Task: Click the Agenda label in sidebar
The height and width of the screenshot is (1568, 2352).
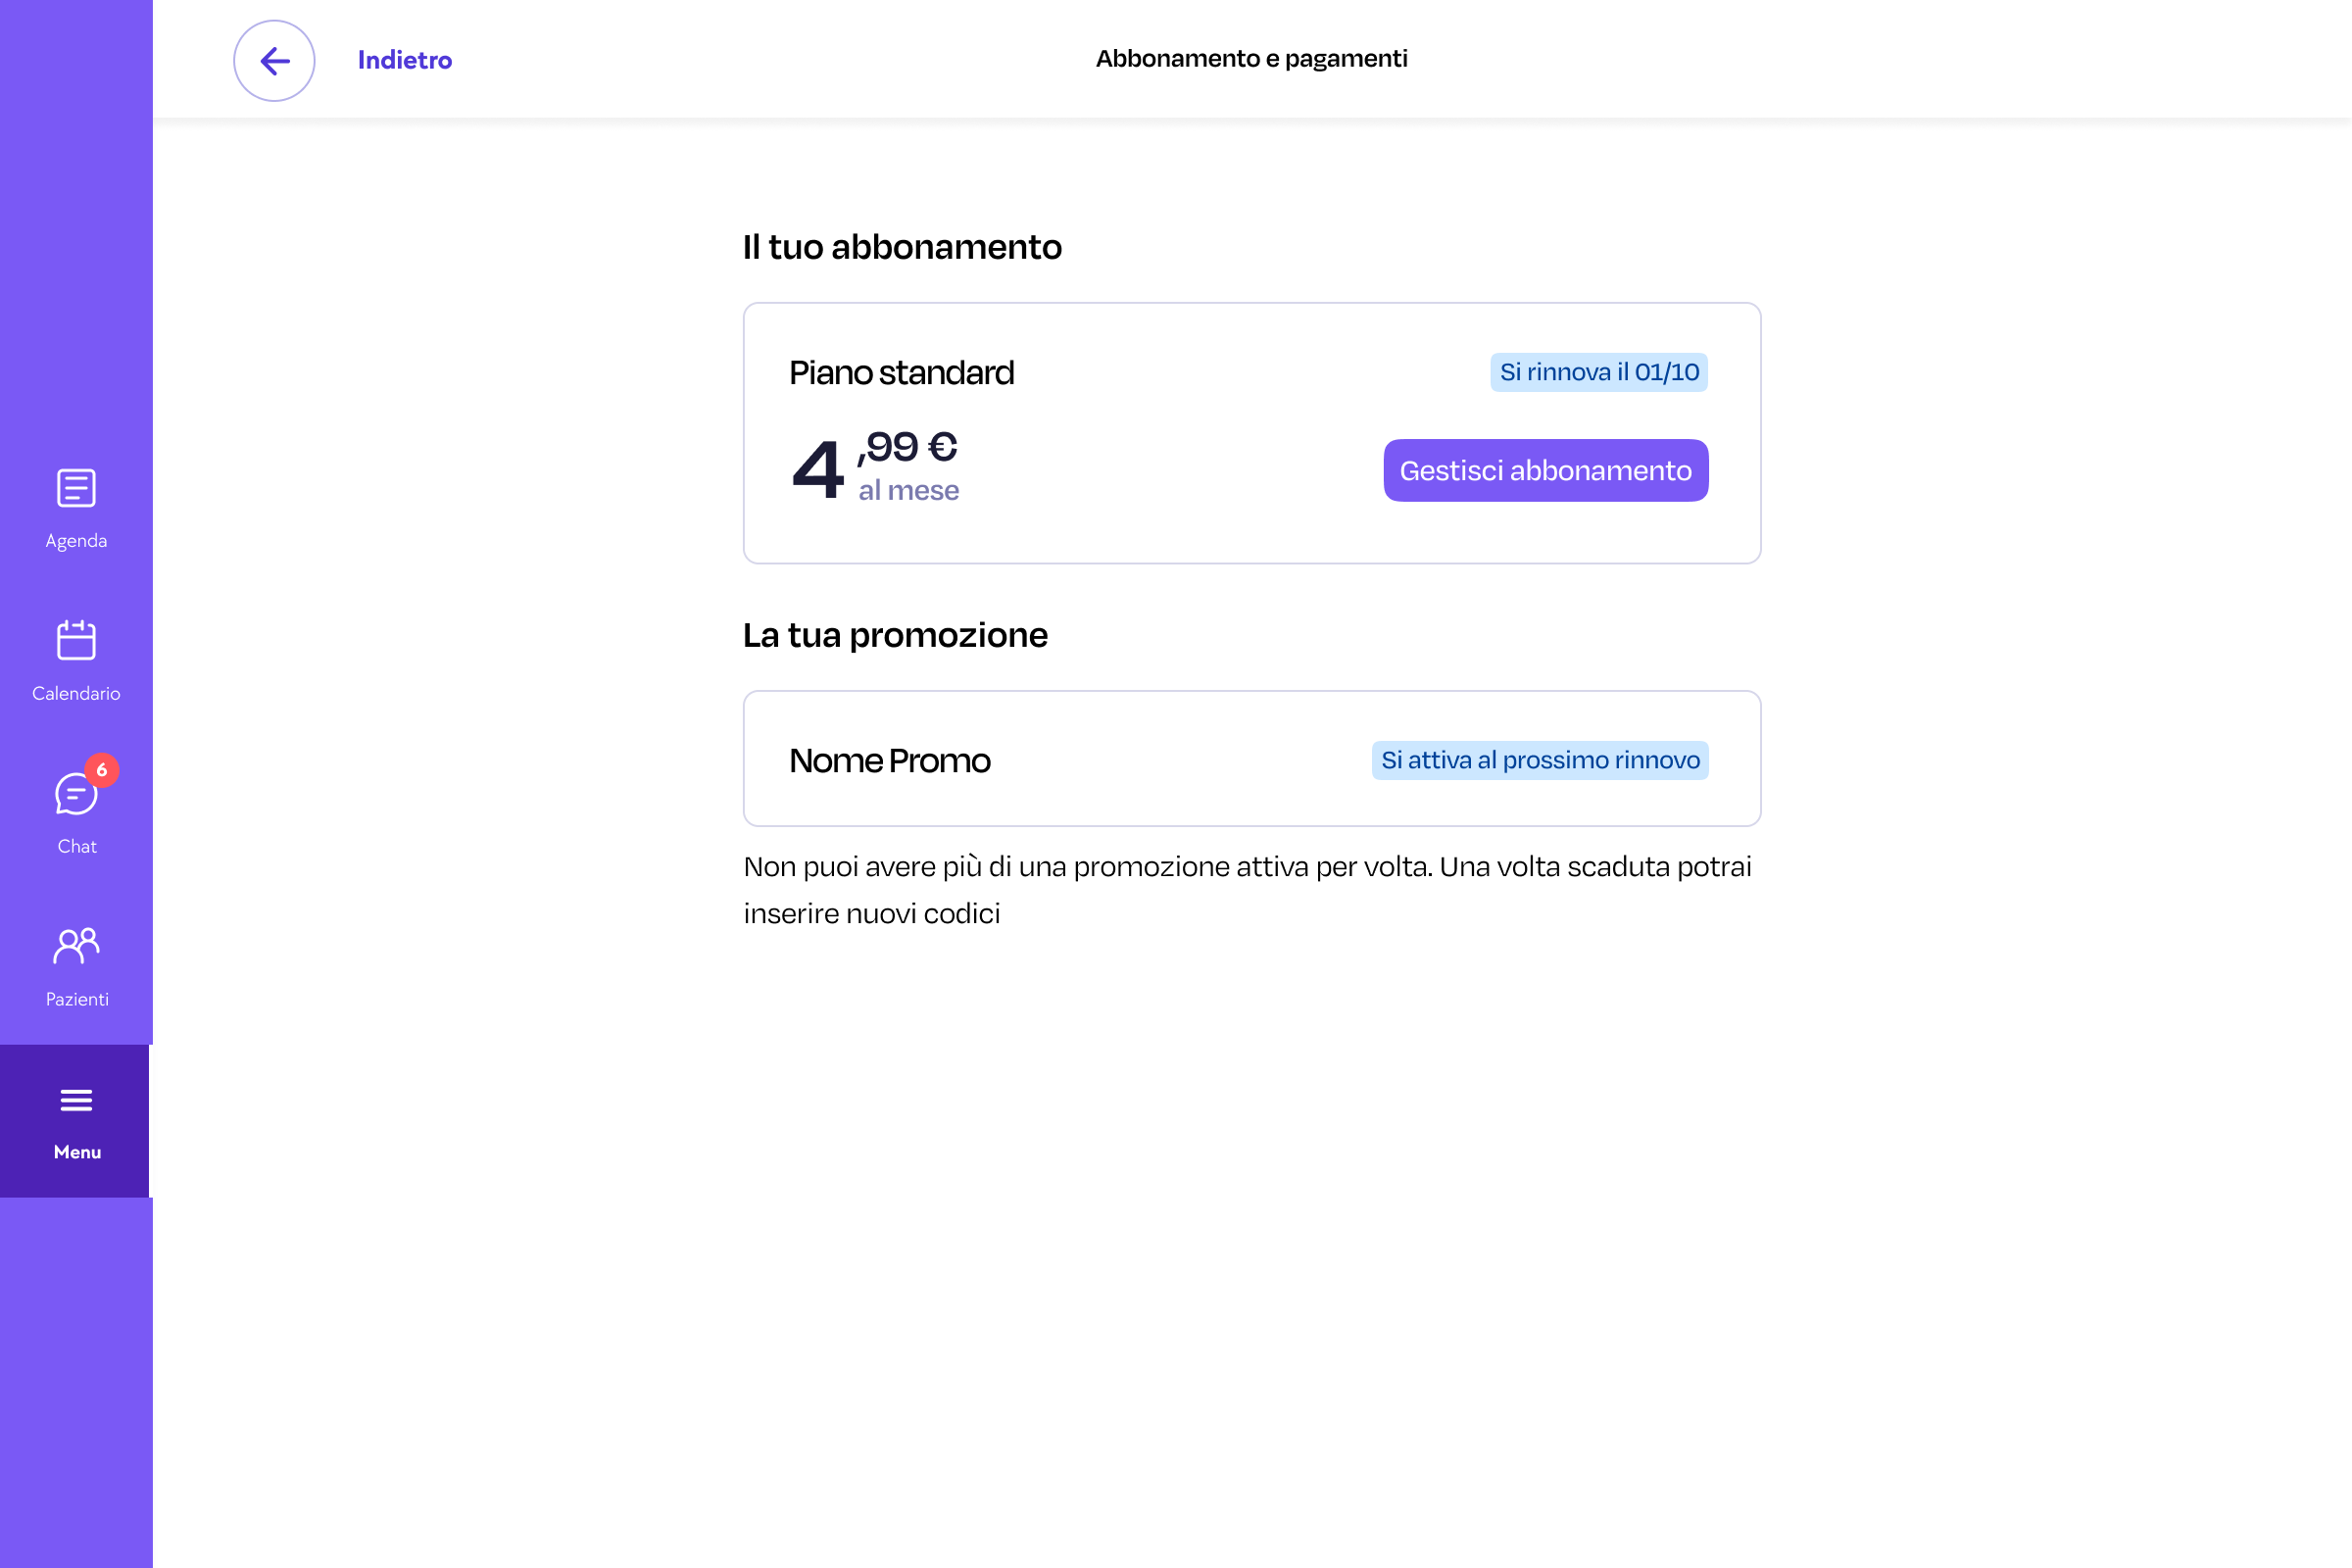Action: click(x=76, y=541)
